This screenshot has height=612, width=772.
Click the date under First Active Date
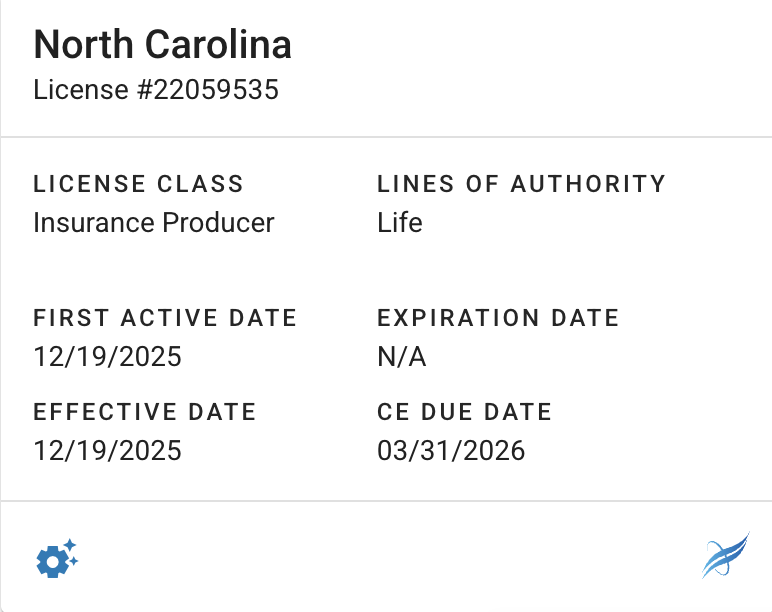click(107, 357)
